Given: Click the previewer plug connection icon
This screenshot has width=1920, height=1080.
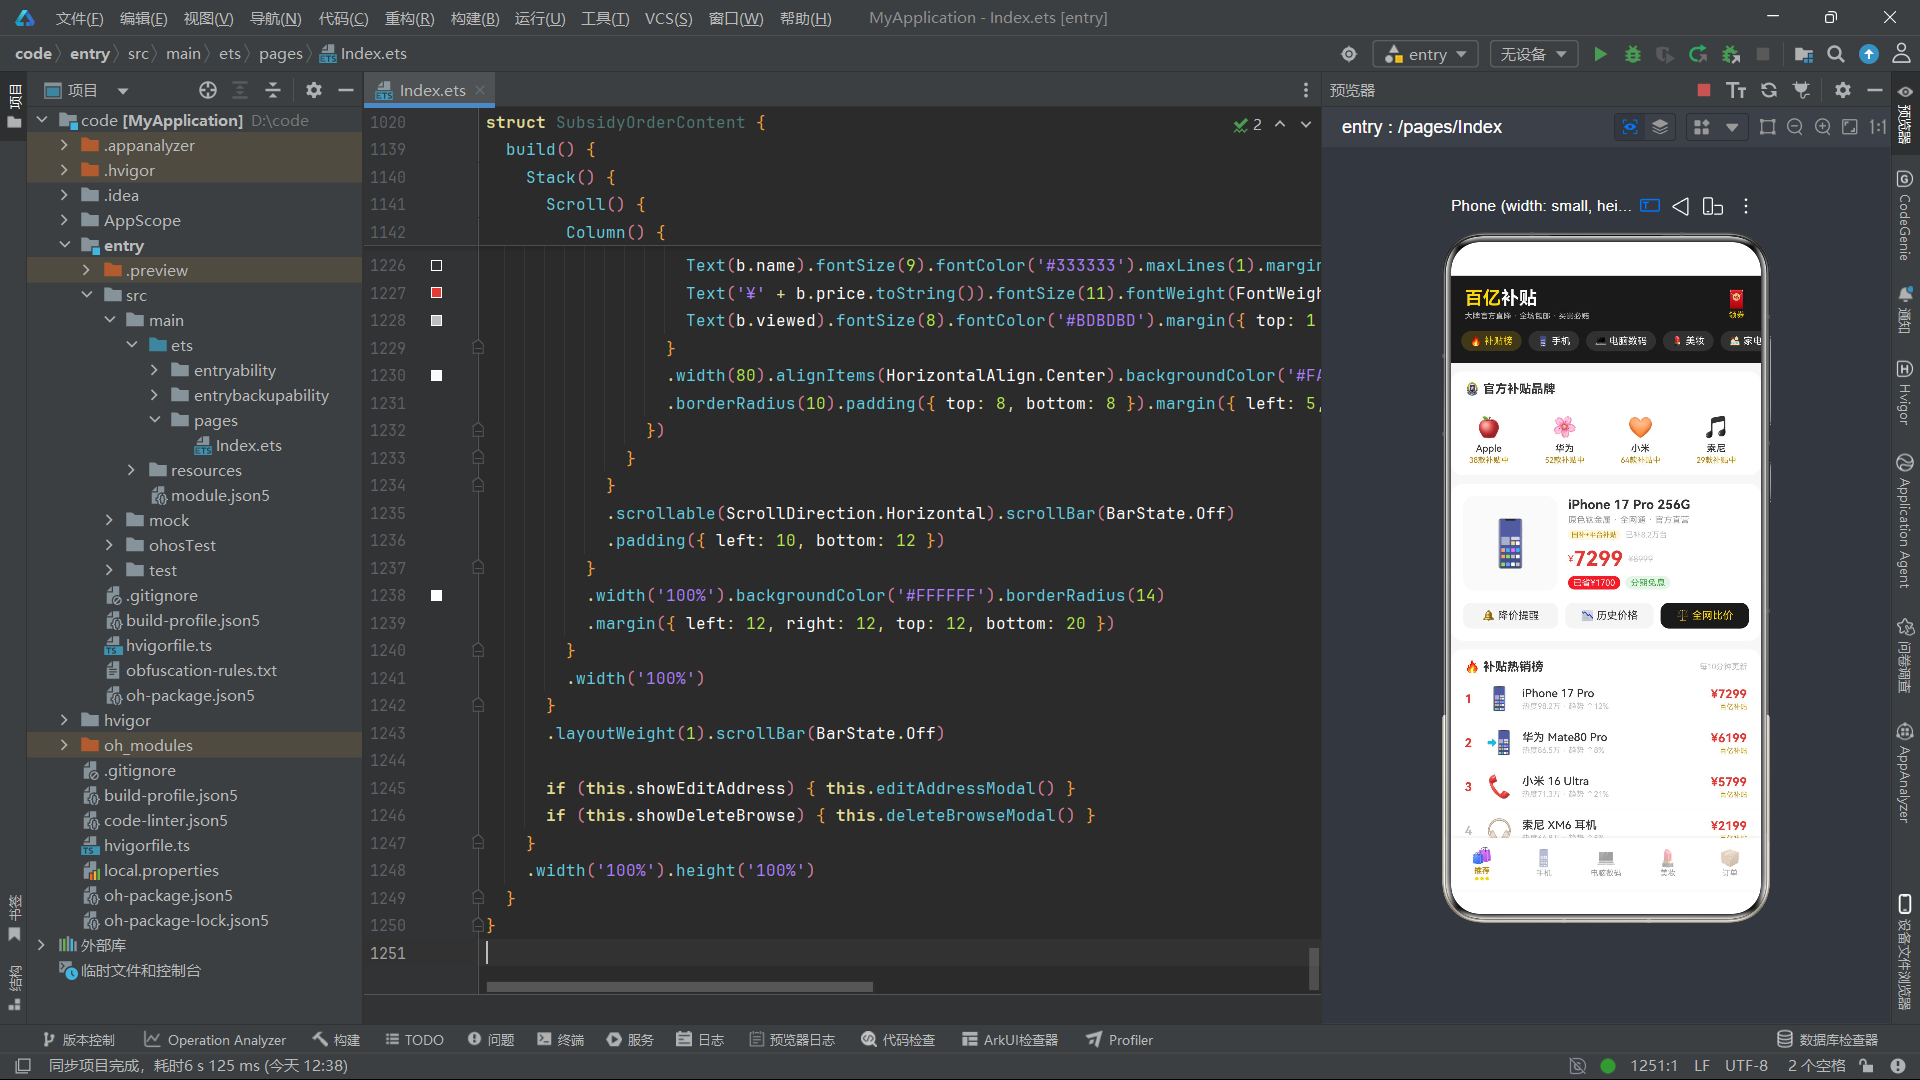Looking at the screenshot, I should (x=1802, y=90).
